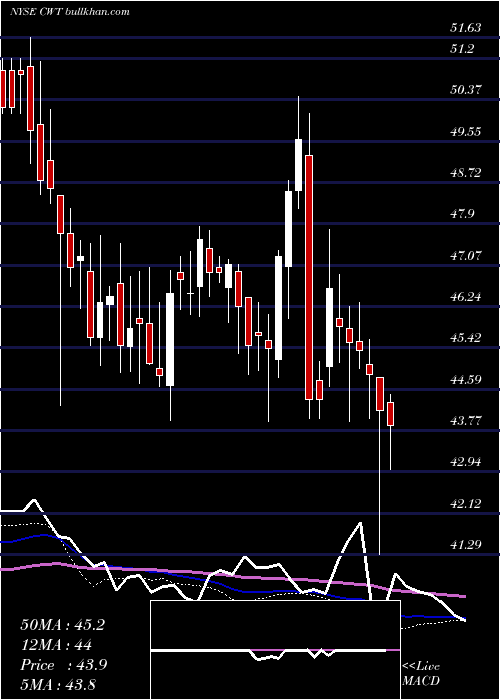
Task: Click the 47.9 price axis label
Action: 462,214
